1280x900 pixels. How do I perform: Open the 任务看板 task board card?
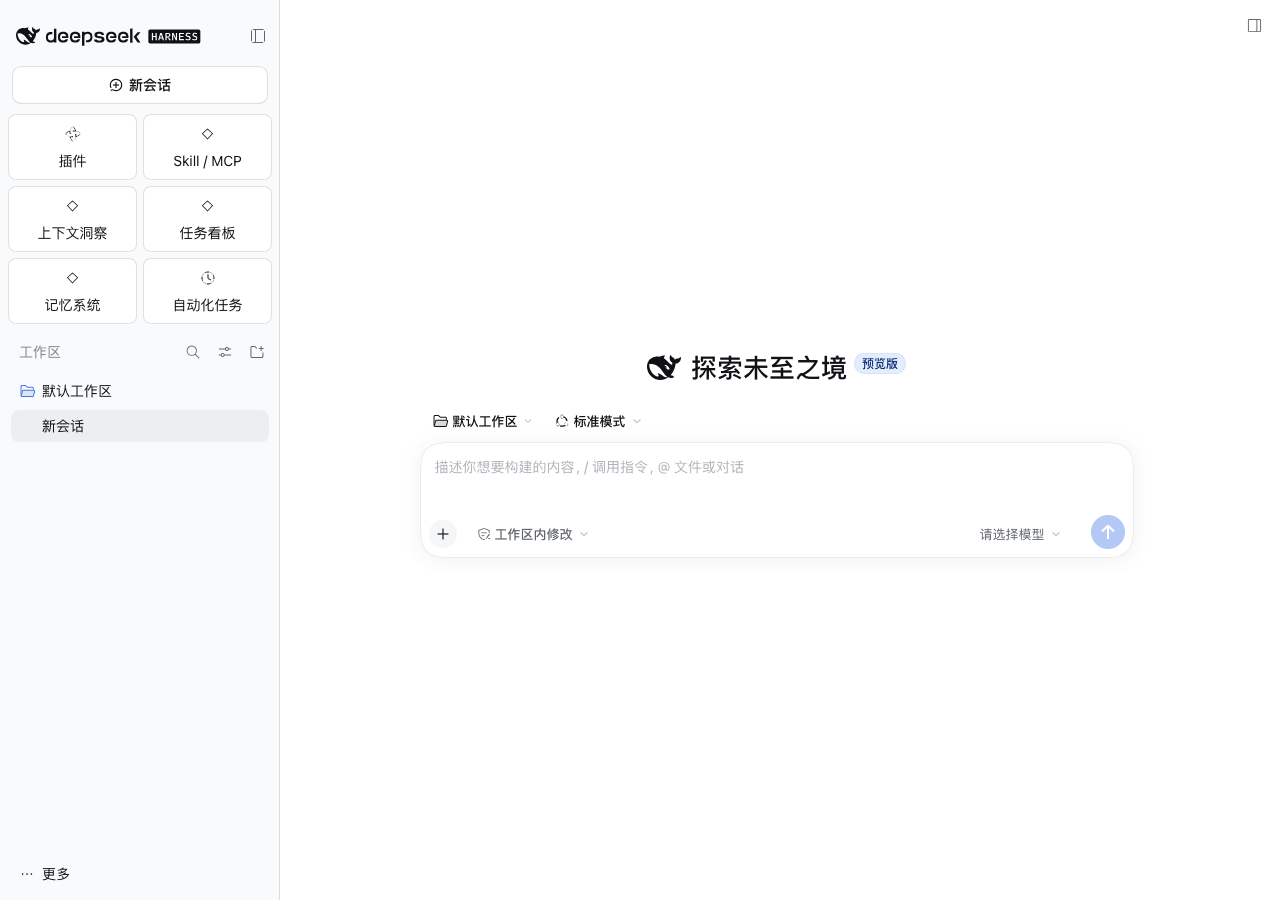(x=207, y=219)
